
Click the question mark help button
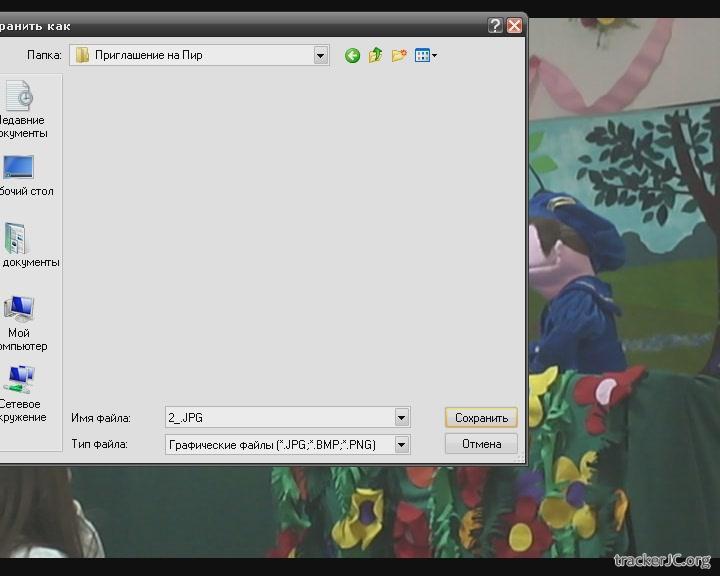pyautogui.click(x=495, y=26)
